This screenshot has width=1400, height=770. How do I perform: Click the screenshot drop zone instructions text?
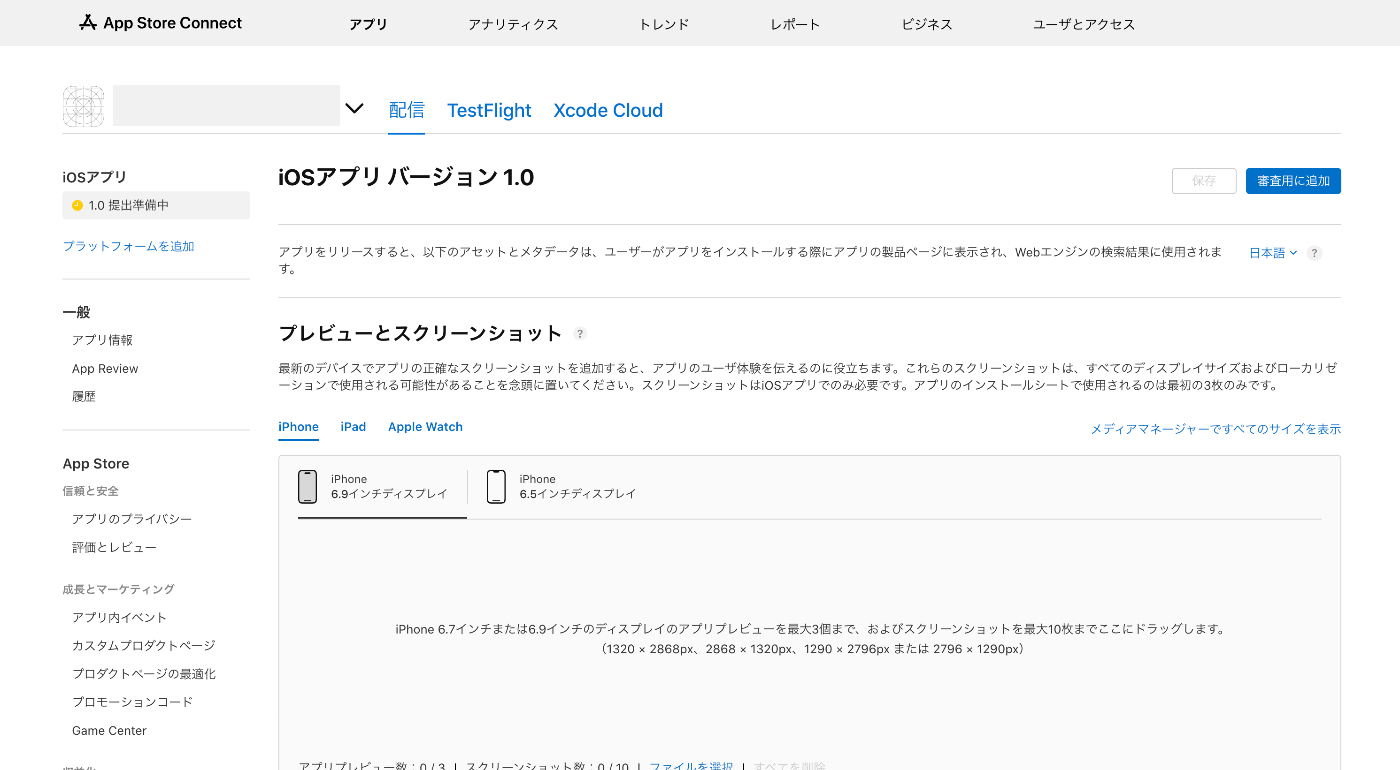point(810,639)
